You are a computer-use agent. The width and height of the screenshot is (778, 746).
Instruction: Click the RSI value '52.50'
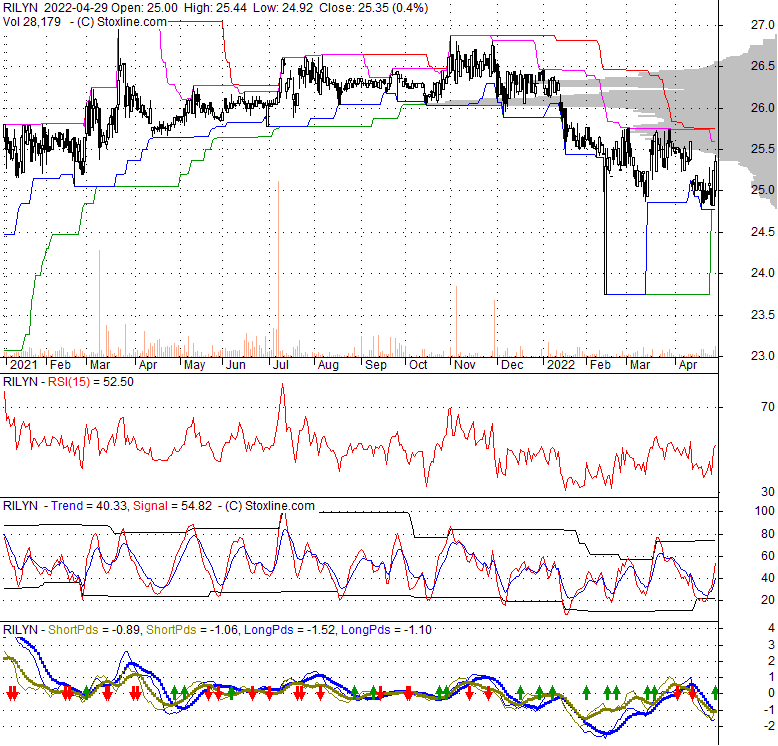pos(118,382)
